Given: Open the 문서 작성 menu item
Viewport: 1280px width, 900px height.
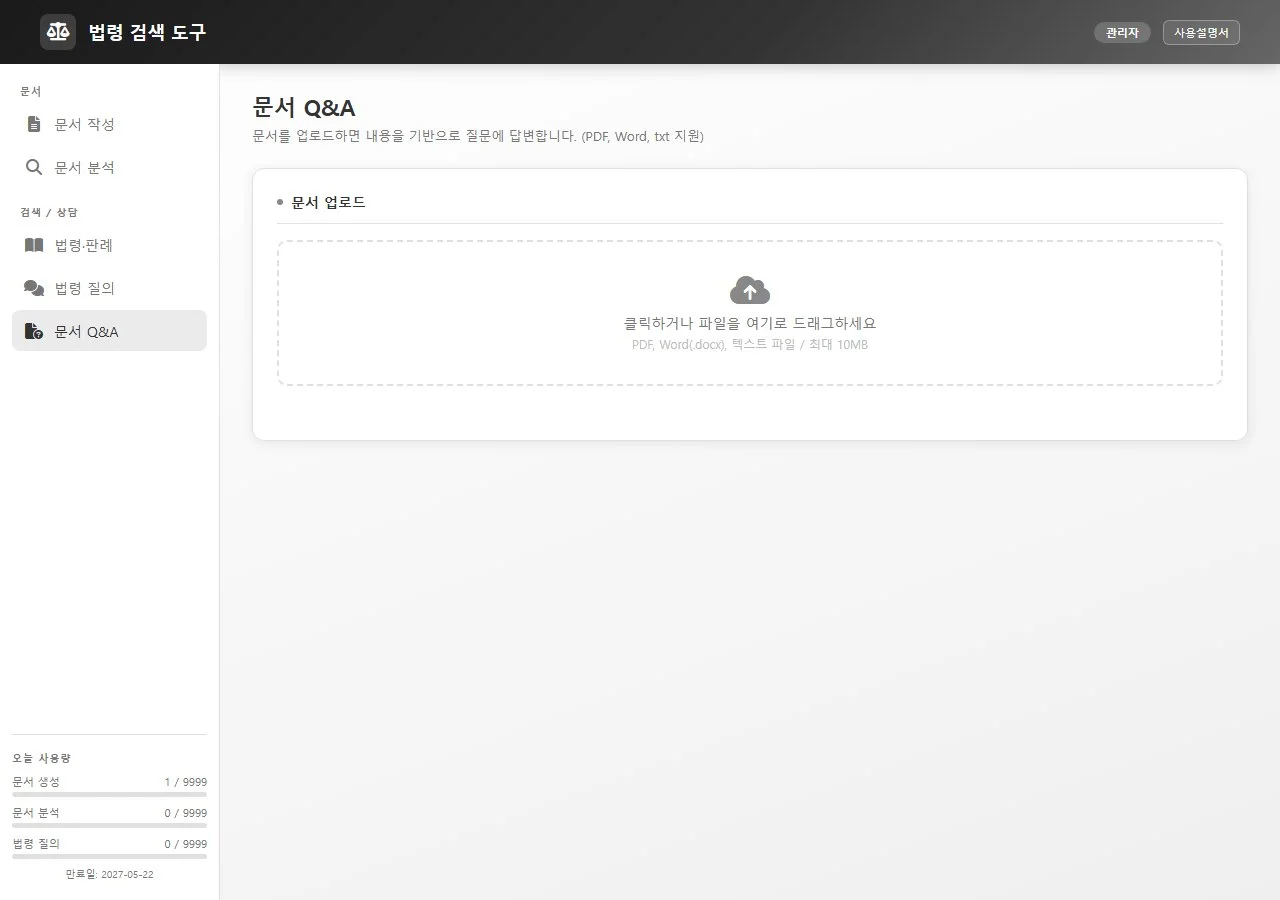Looking at the screenshot, I should click(109, 124).
